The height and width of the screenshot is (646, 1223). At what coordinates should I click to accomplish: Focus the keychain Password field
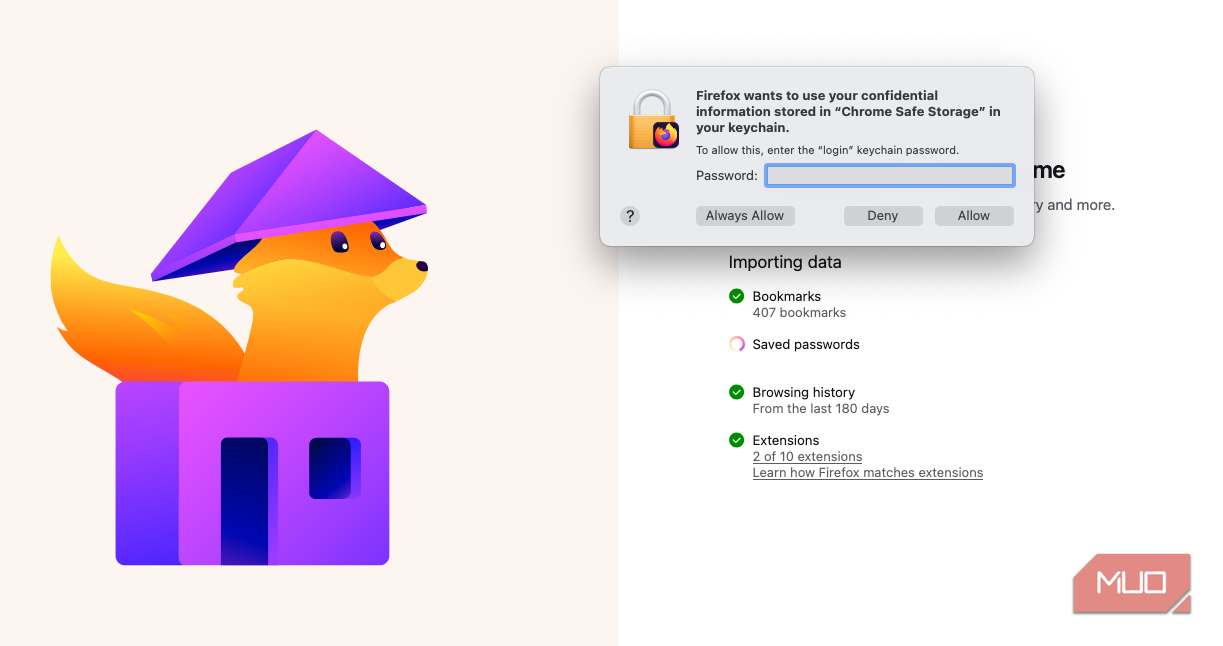(890, 176)
